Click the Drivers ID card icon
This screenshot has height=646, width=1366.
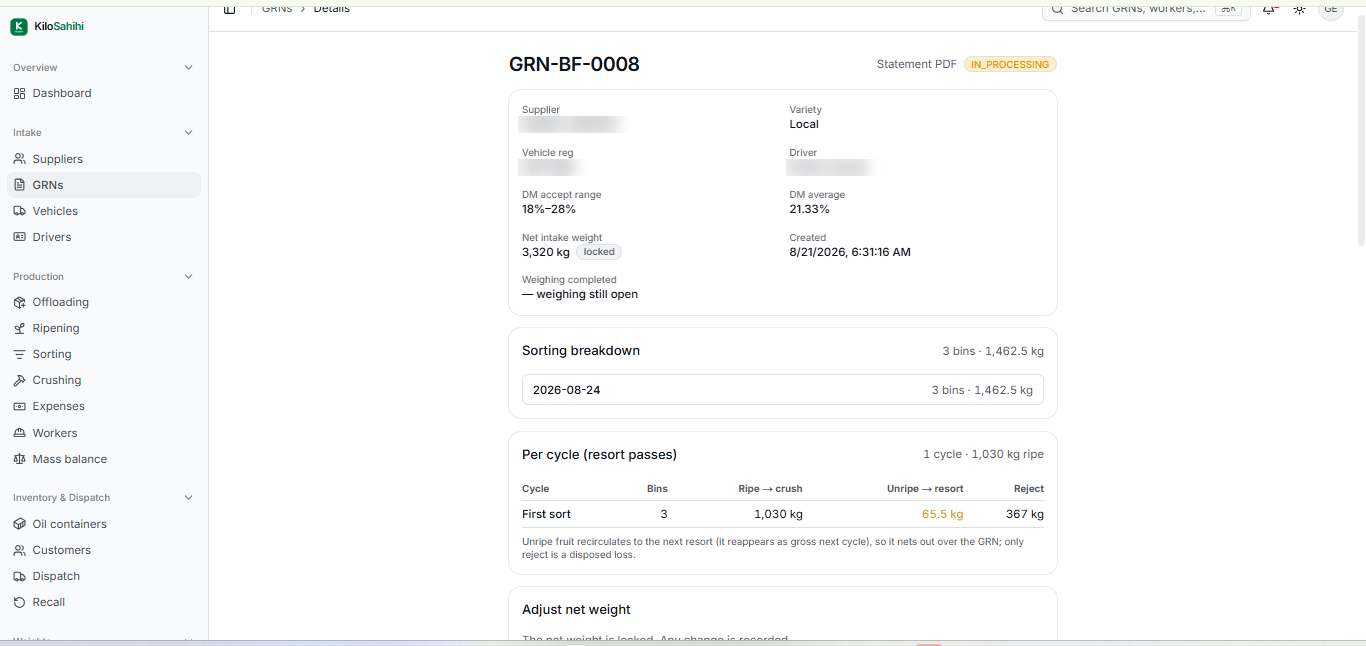point(19,237)
